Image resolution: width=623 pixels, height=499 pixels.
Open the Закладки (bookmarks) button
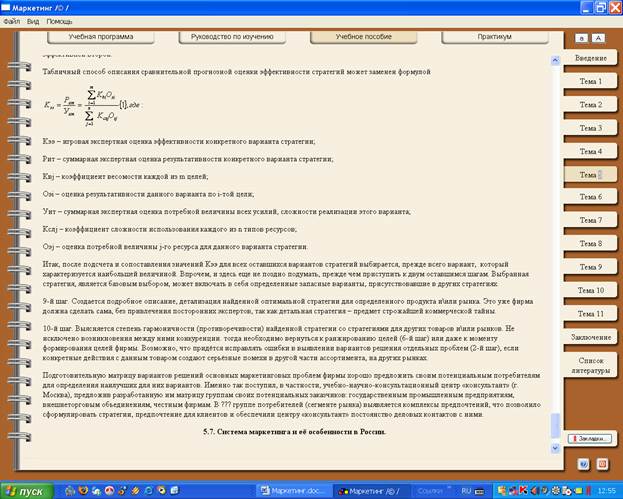pos(590,439)
